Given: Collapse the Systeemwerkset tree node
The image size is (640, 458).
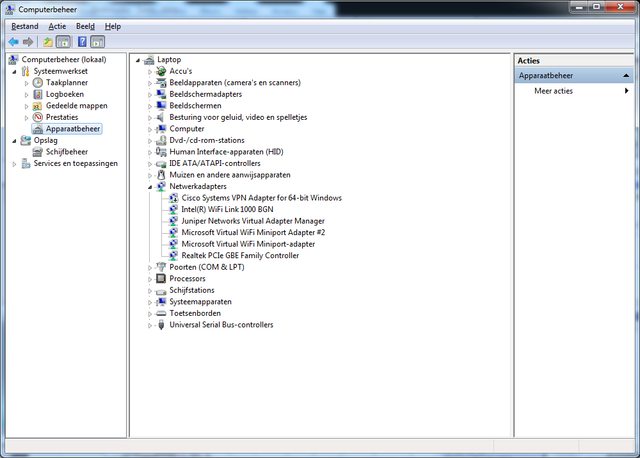Looking at the screenshot, I should pos(14,72).
